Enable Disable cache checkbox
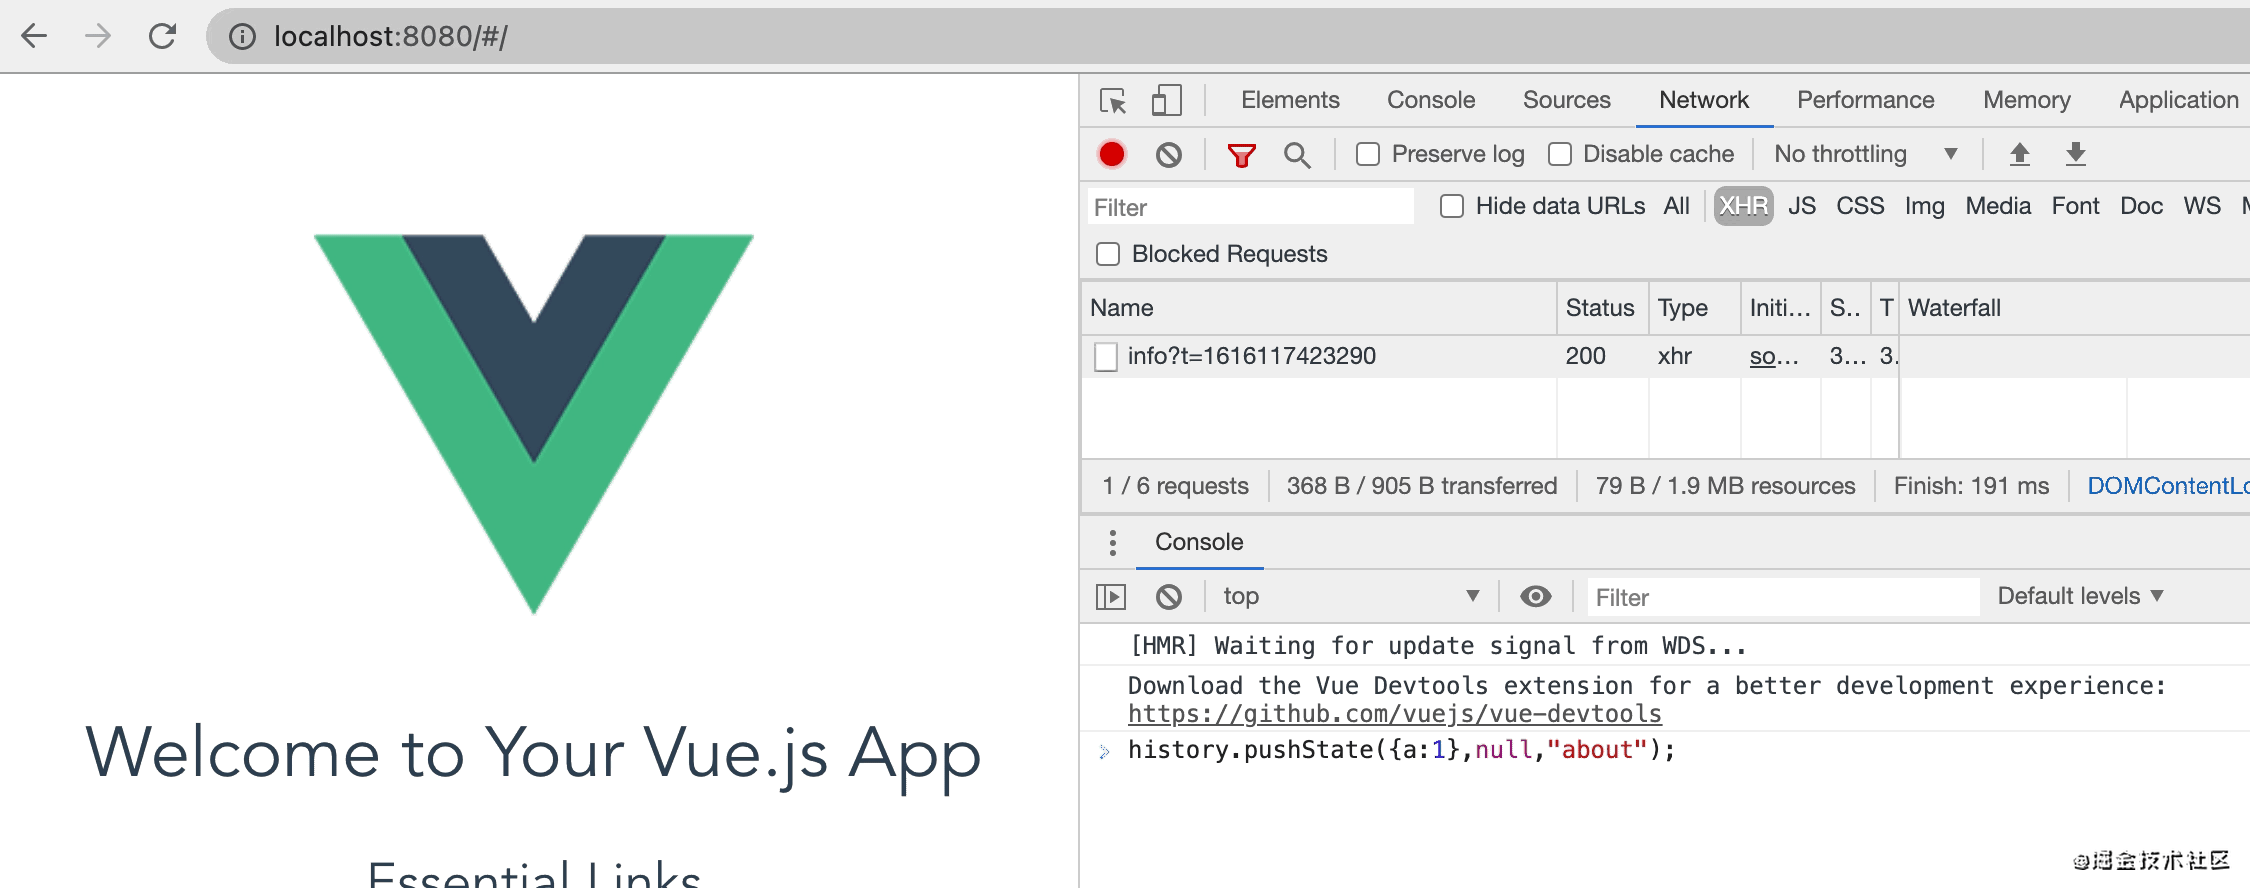Viewport: 2250px width, 888px height. pos(1560,154)
